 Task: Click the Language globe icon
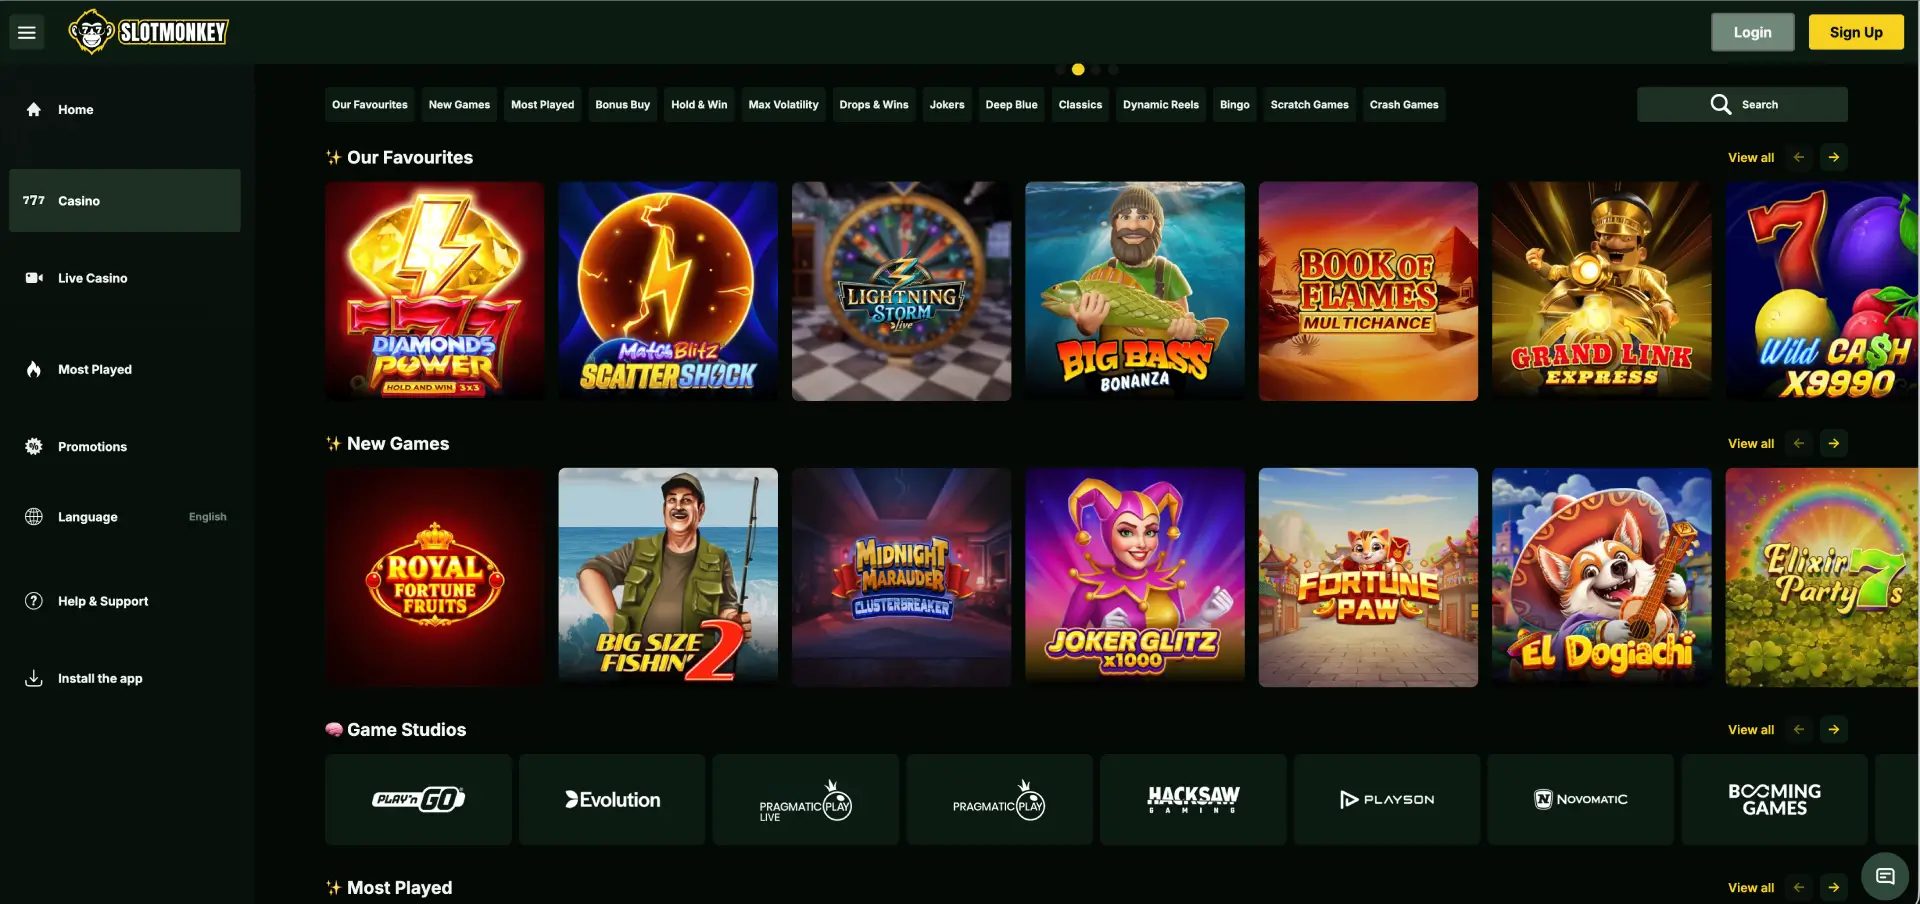[34, 517]
